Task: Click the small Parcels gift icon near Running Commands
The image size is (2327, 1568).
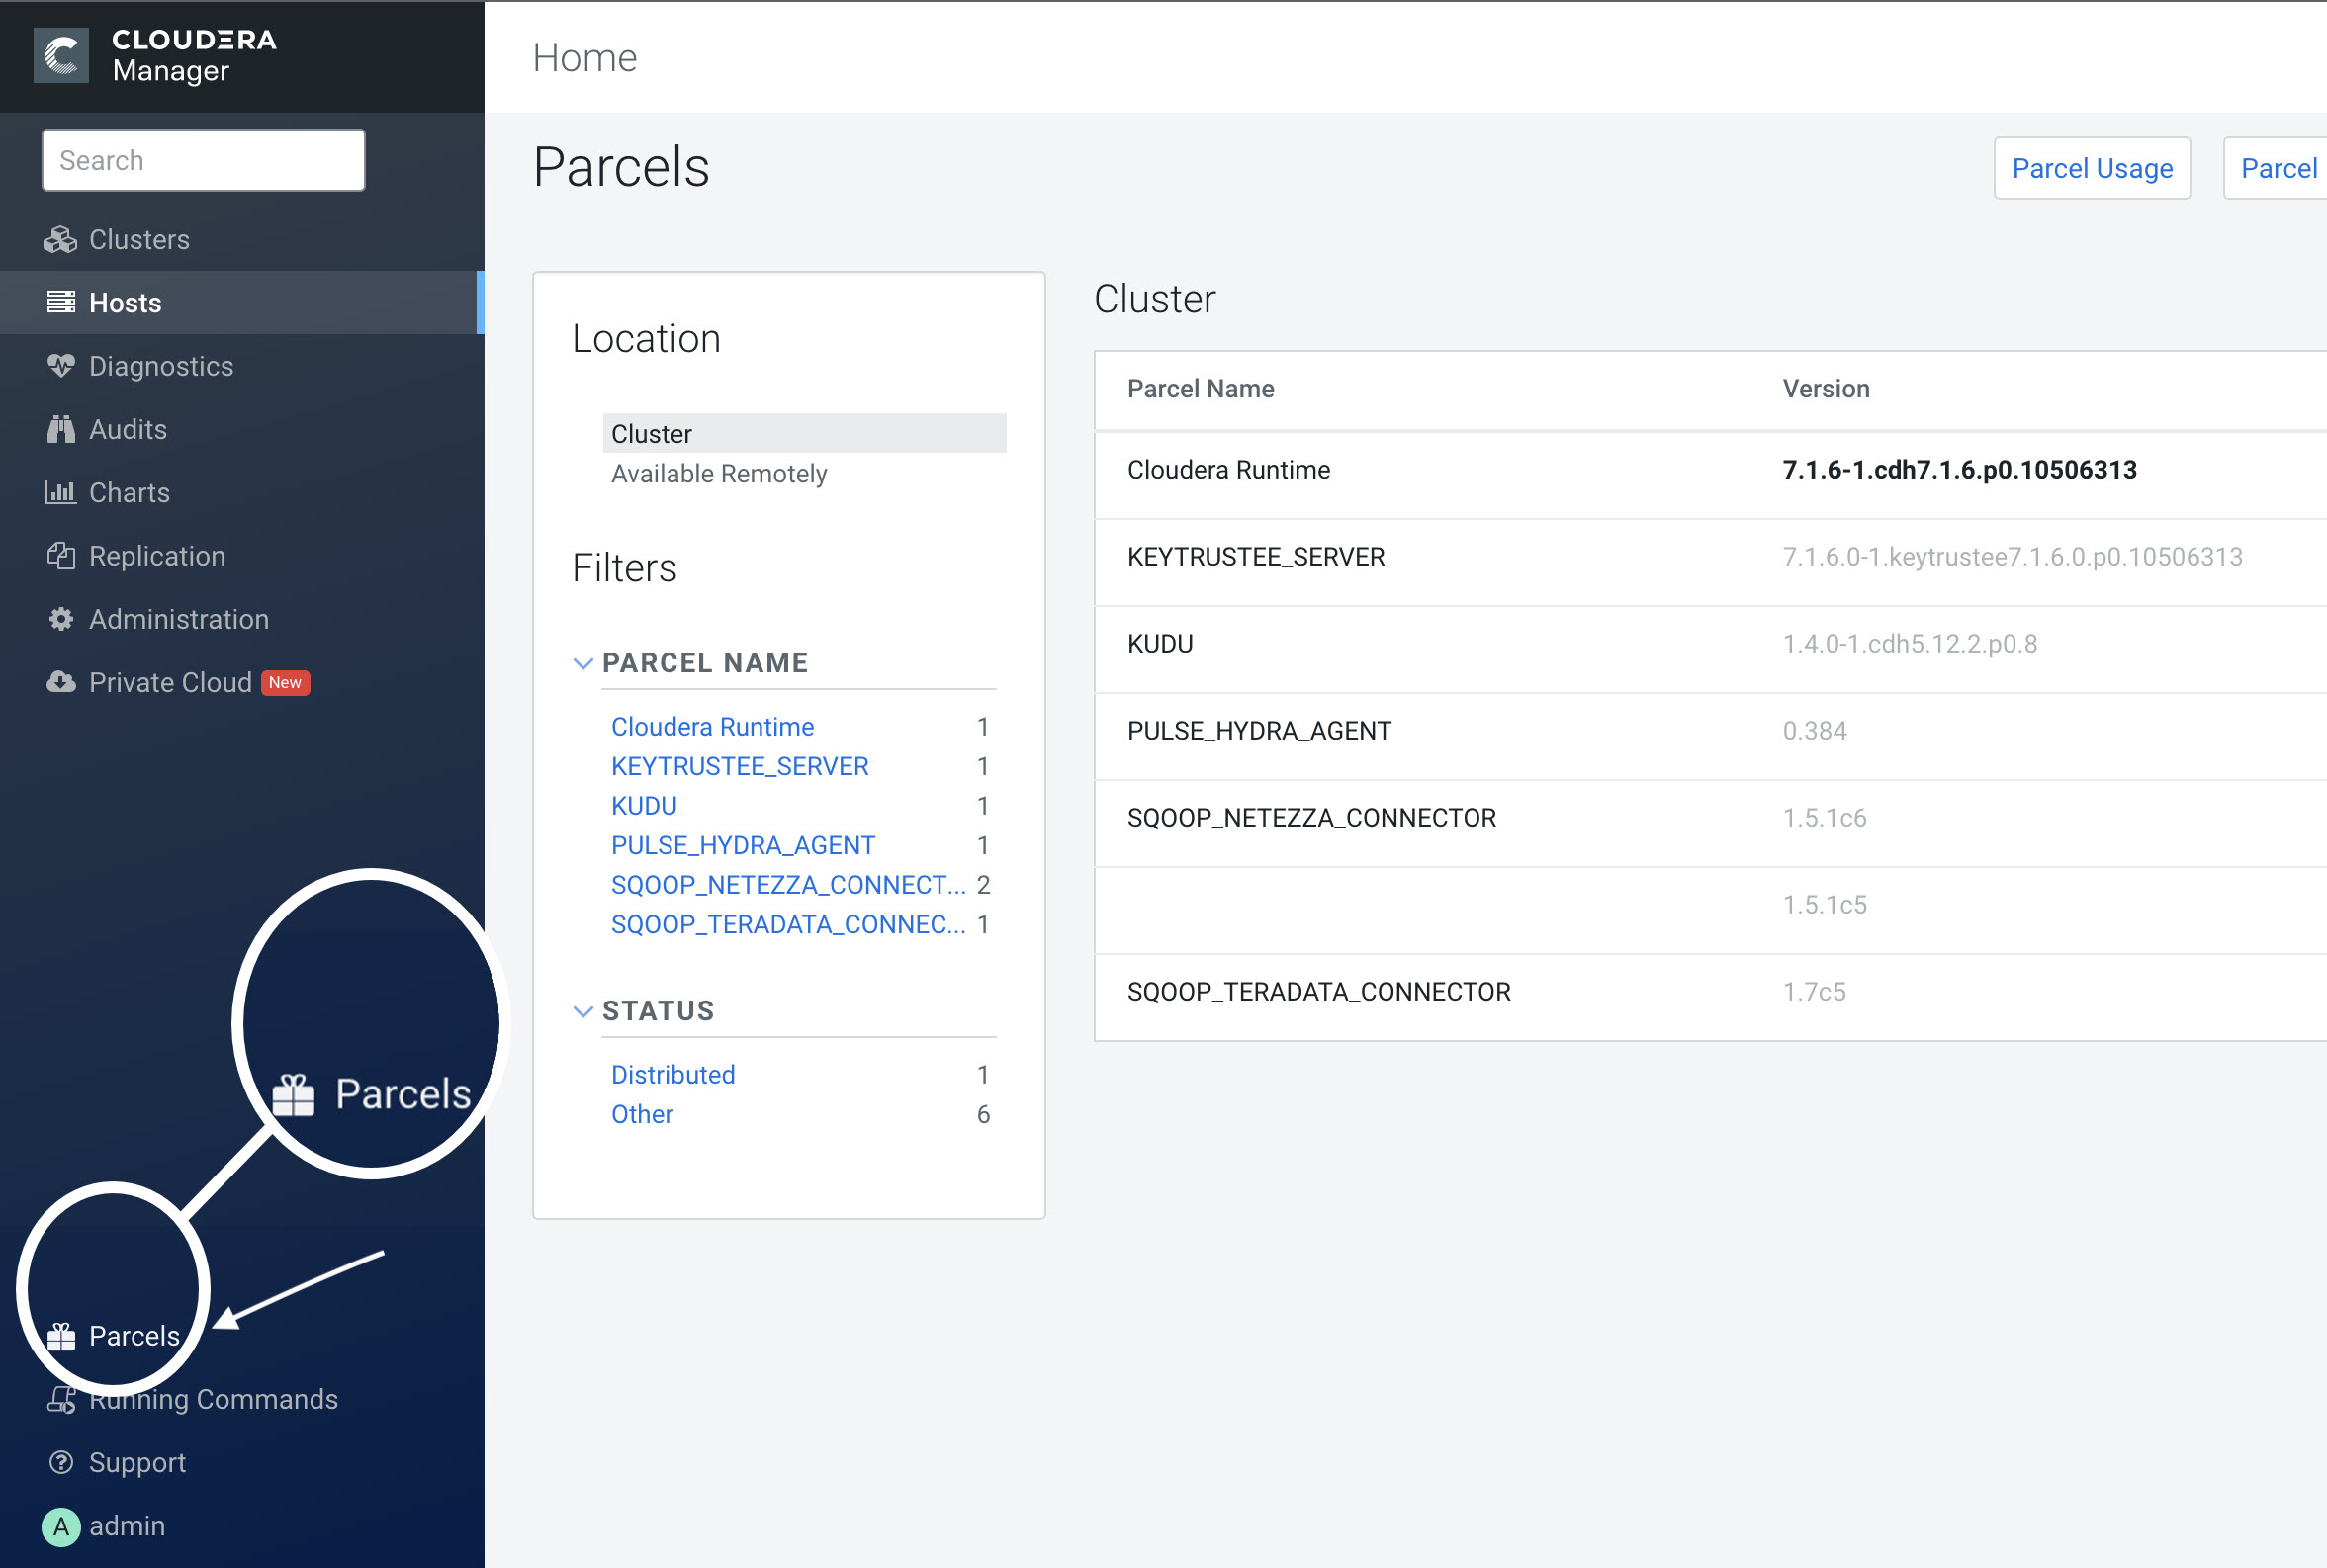Action: (x=61, y=1336)
